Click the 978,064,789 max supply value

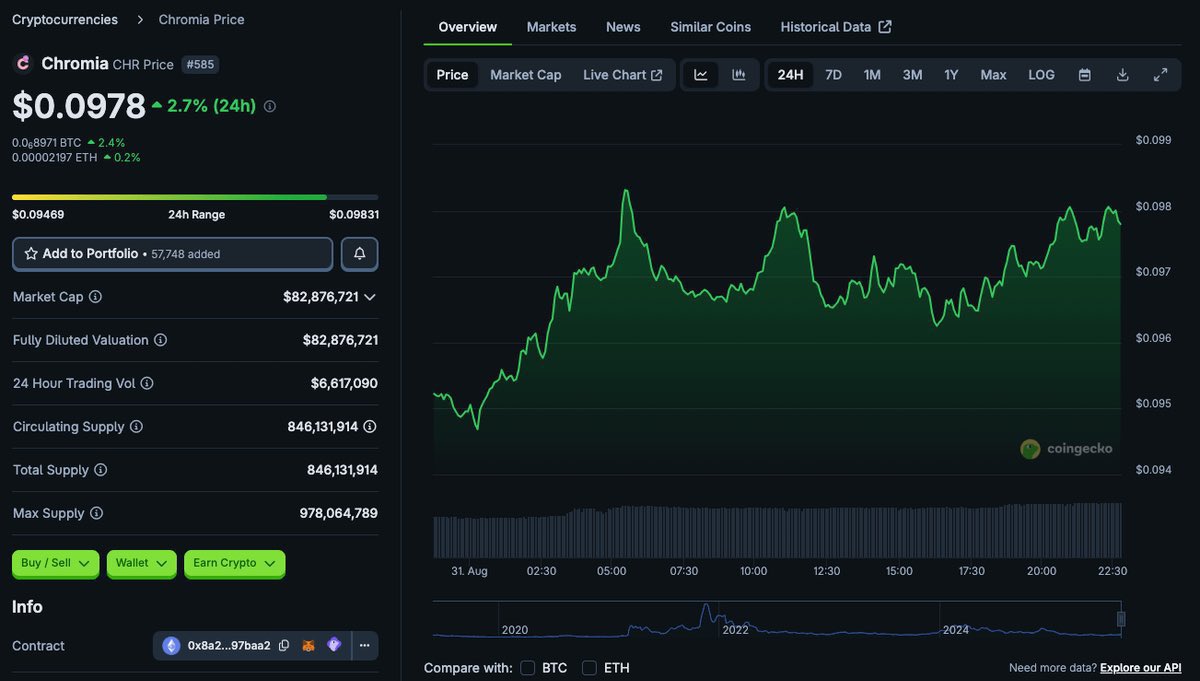339,513
